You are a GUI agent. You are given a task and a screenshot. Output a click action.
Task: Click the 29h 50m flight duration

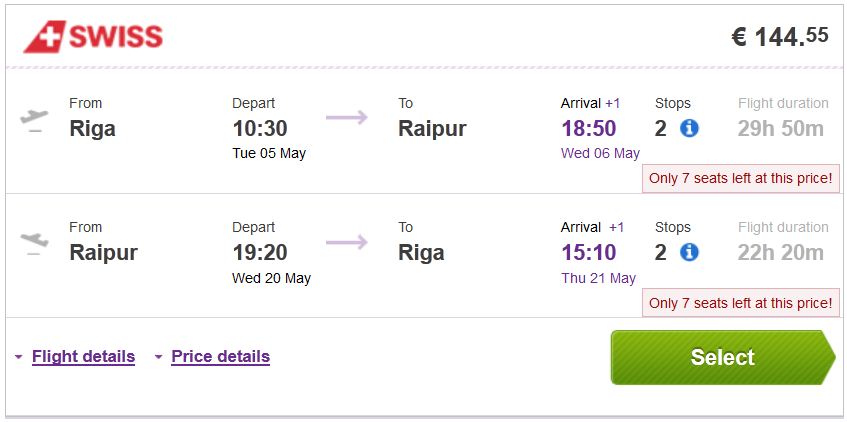pos(781,128)
